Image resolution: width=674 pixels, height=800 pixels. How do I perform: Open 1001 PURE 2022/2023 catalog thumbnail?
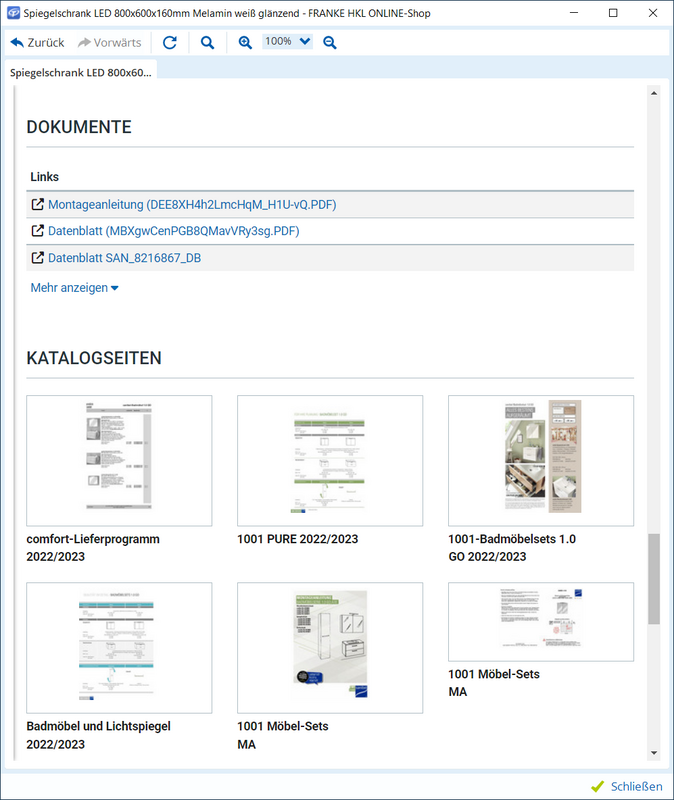click(x=329, y=460)
